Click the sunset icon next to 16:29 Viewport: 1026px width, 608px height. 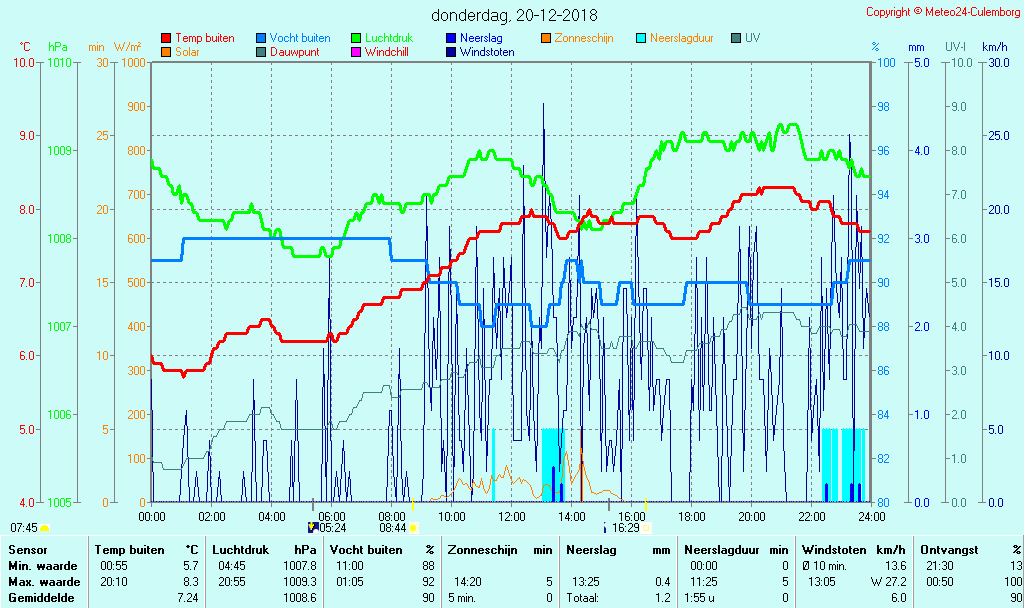point(646,527)
